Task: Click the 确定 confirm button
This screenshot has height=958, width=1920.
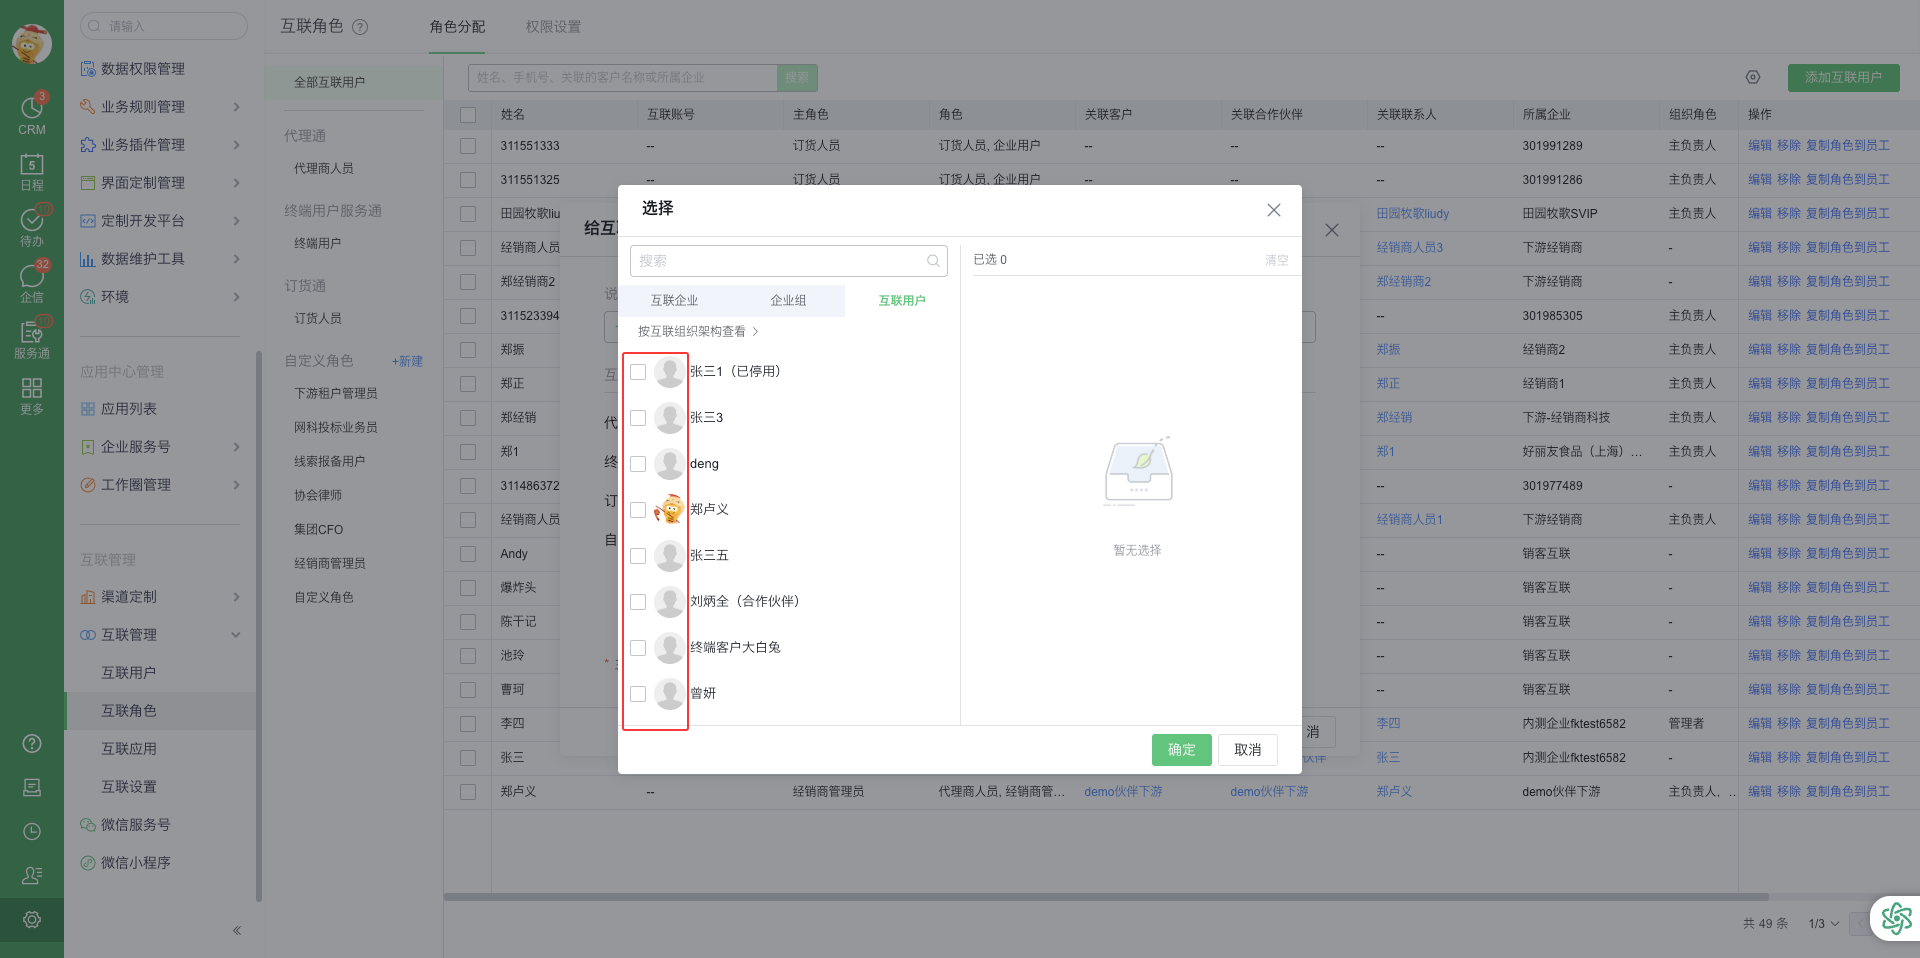Action: [1181, 750]
